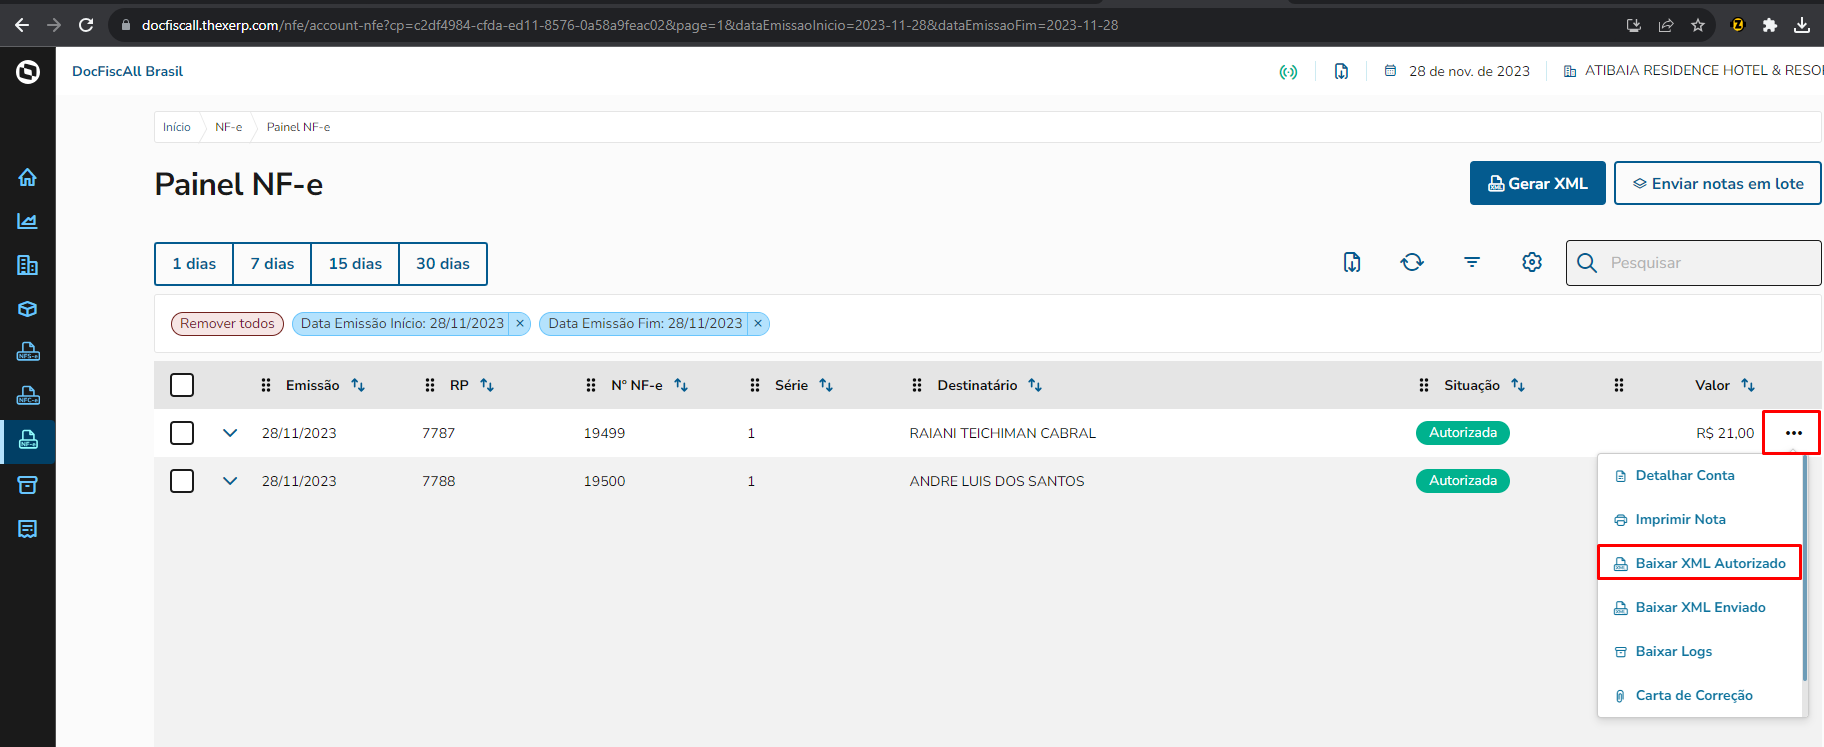Click Autorizada badge for NF-e 19500
Image resolution: width=1824 pixels, height=747 pixels.
(1463, 481)
